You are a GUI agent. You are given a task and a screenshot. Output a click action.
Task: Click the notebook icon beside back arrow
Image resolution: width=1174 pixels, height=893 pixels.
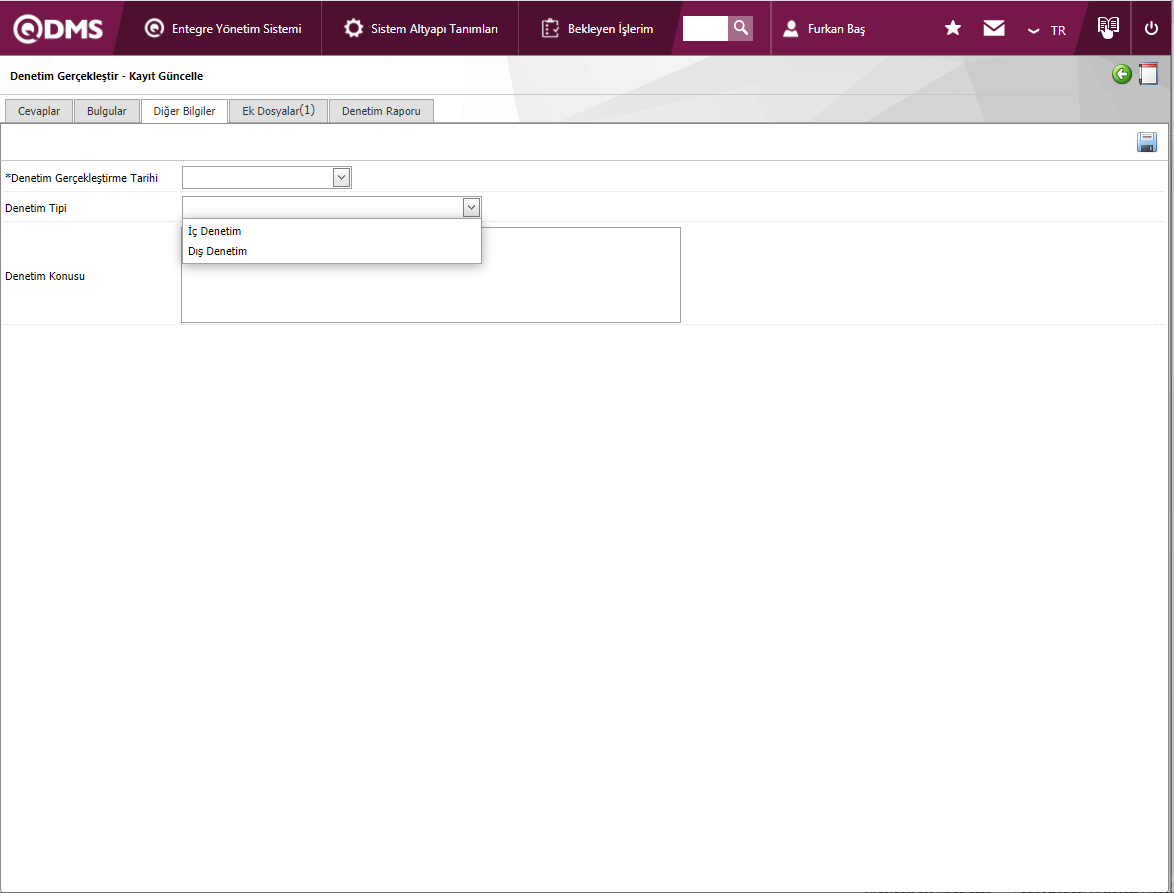click(x=1148, y=74)
